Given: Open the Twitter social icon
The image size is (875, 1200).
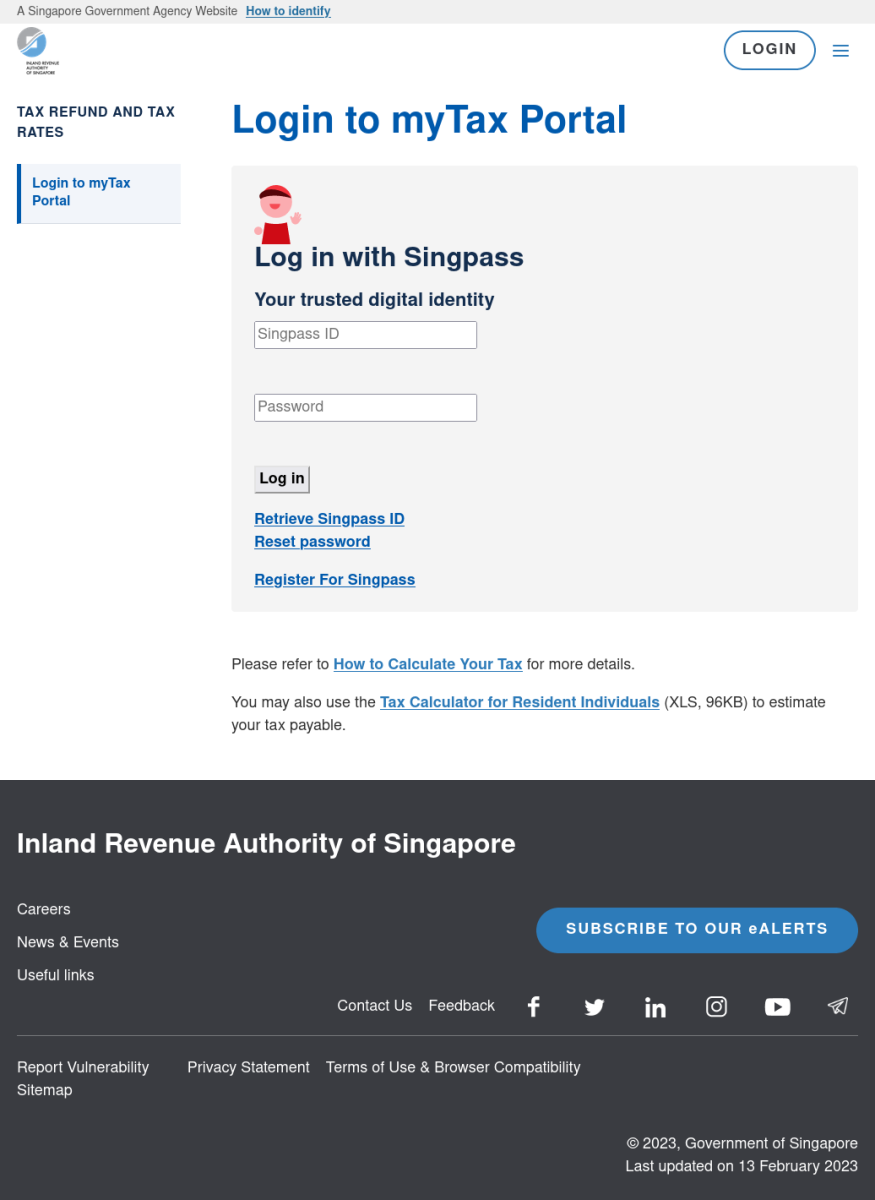Looking at the screenshot, I should coord(594,1007).
